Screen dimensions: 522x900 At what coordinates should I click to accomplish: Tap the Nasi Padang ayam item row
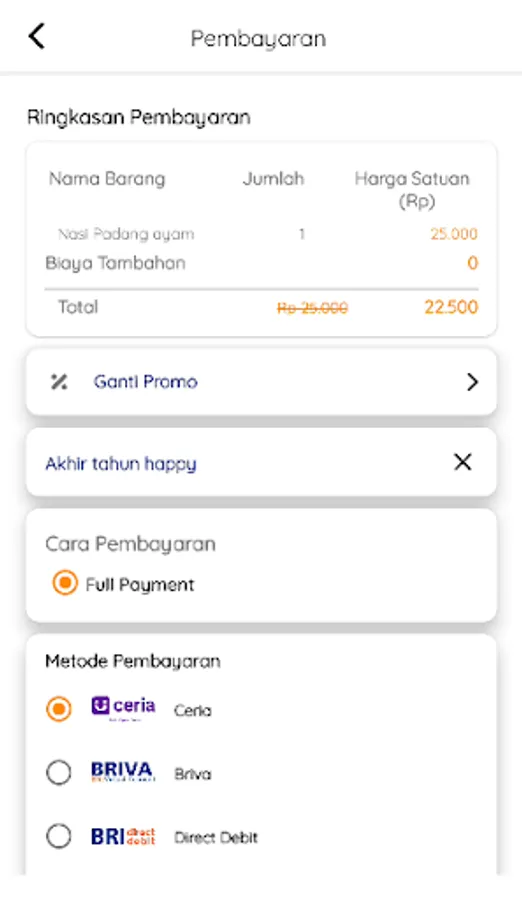coord(261,234)
